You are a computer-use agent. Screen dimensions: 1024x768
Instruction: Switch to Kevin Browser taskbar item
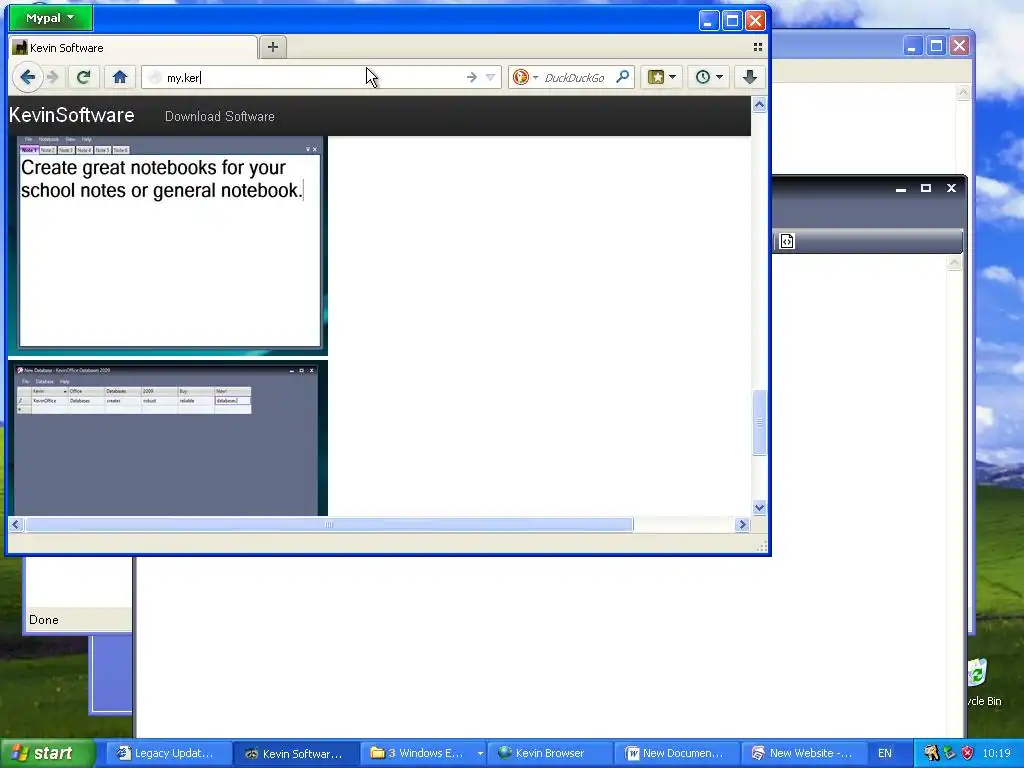click(550, 753)
